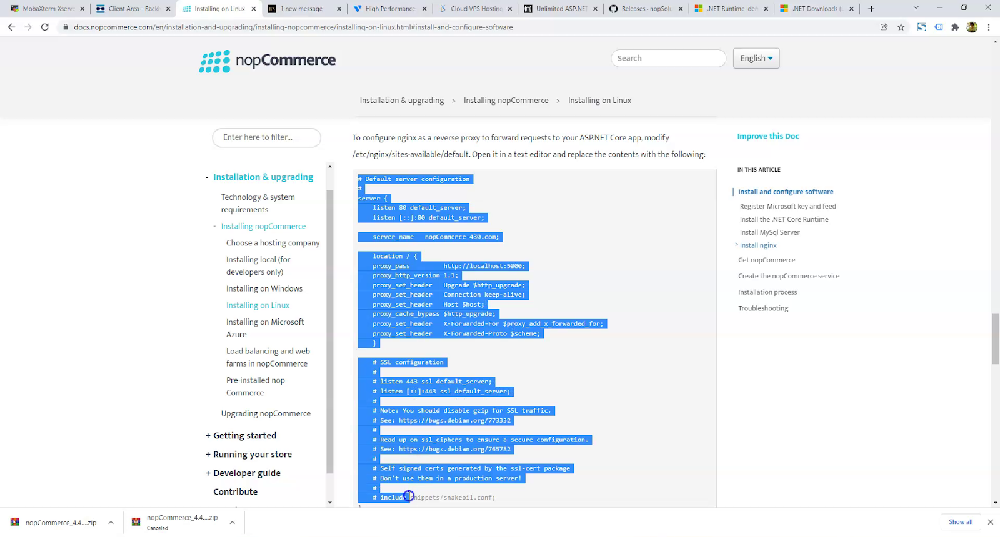
Task: Open the browser three-dot menu
Action: pos(989,27)
